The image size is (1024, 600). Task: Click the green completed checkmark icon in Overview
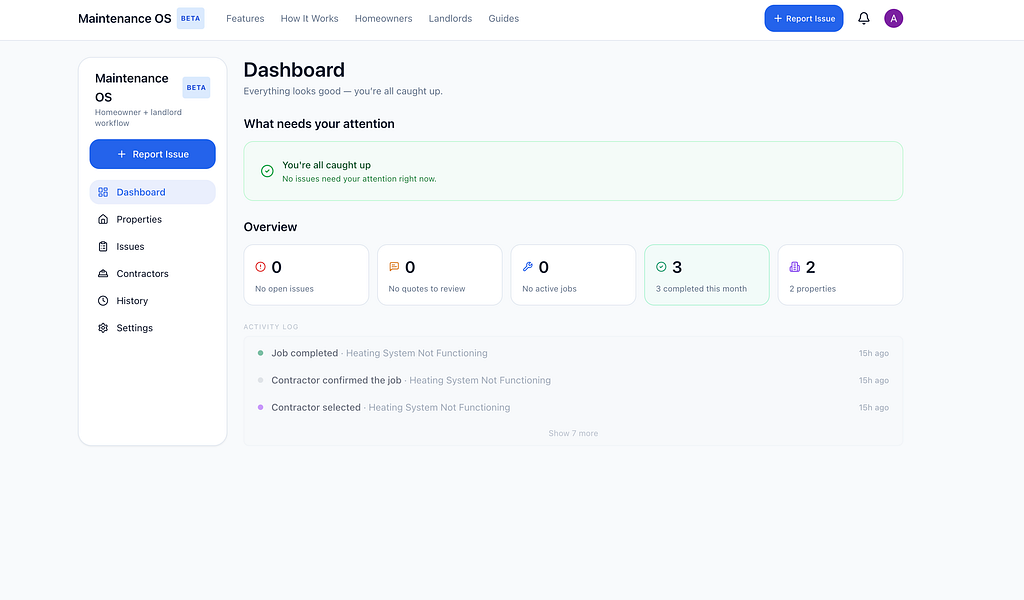coord(661,266)
